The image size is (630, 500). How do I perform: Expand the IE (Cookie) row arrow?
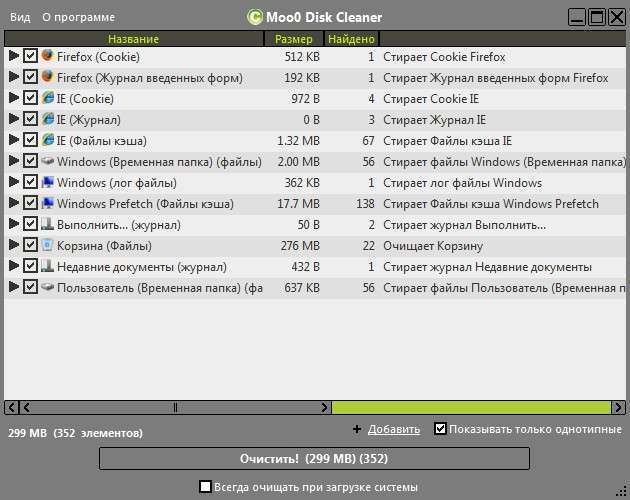[14, 98]
